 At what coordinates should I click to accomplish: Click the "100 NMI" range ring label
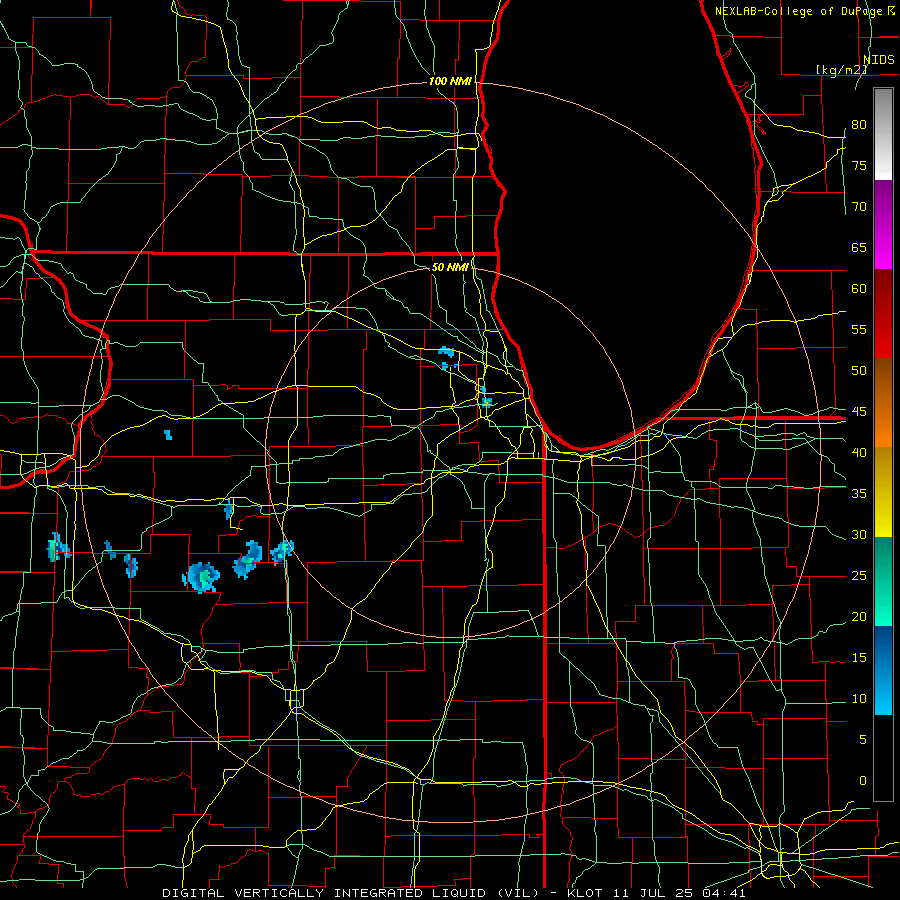(x=450, y=82)
